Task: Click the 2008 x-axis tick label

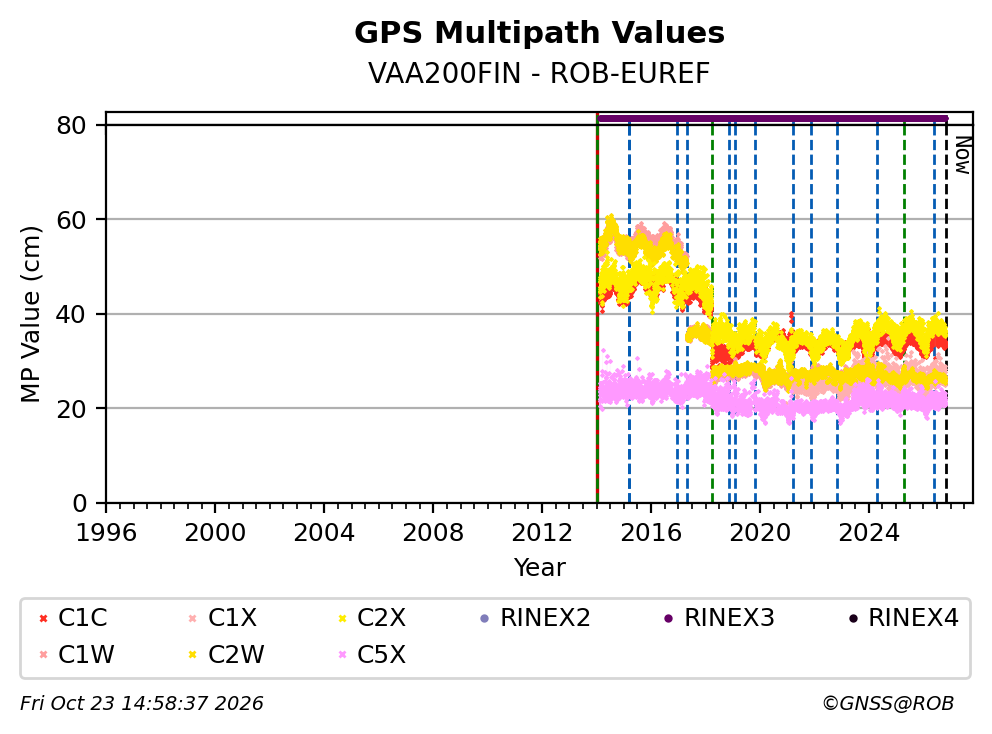Action: [x=433, y=533]
